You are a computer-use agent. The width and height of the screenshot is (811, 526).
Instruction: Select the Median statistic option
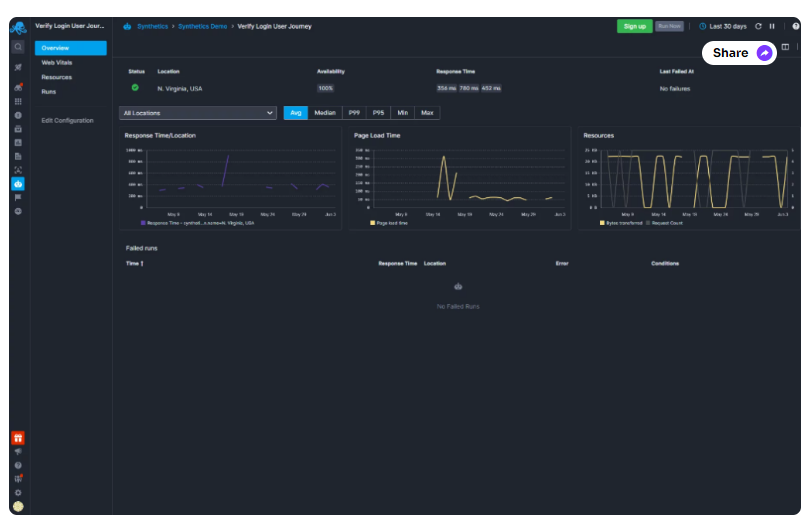pos(325,113)
